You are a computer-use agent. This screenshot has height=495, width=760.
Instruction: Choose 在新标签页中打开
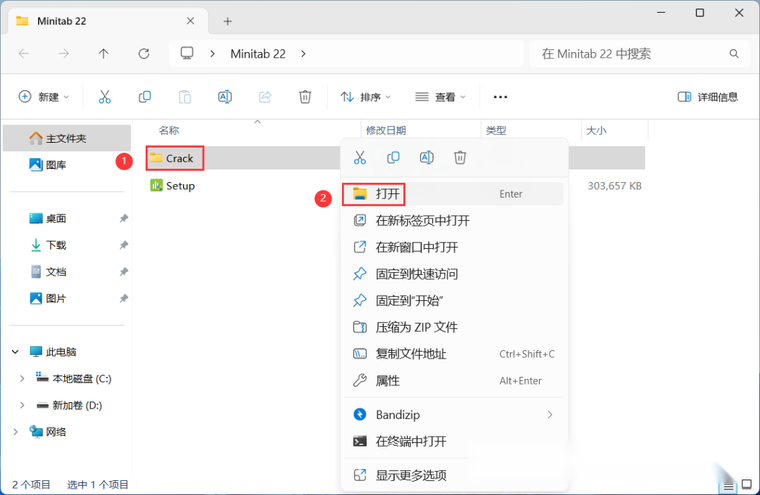click(x=454, y=221)
